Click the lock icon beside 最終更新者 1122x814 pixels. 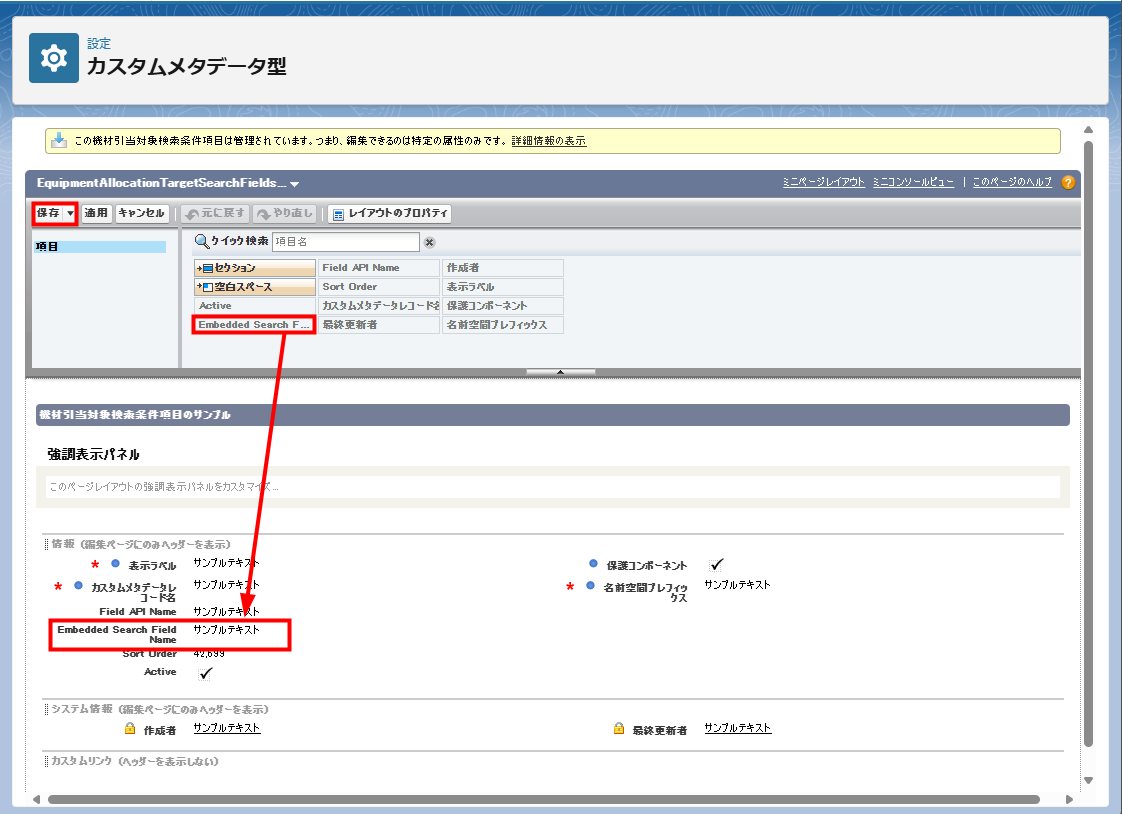[619, 729]
